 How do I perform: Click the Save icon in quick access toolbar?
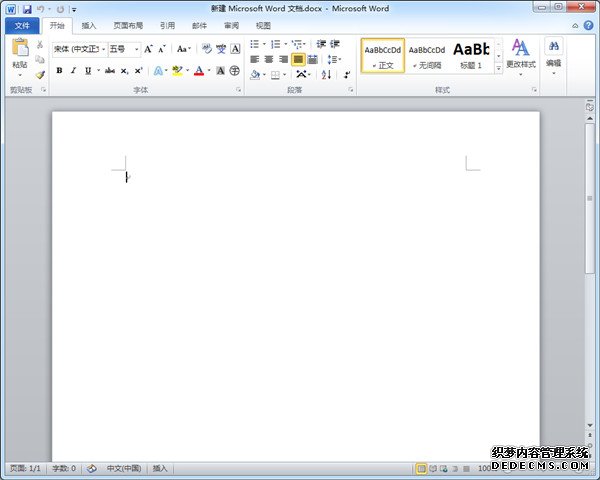click(27, 9)
